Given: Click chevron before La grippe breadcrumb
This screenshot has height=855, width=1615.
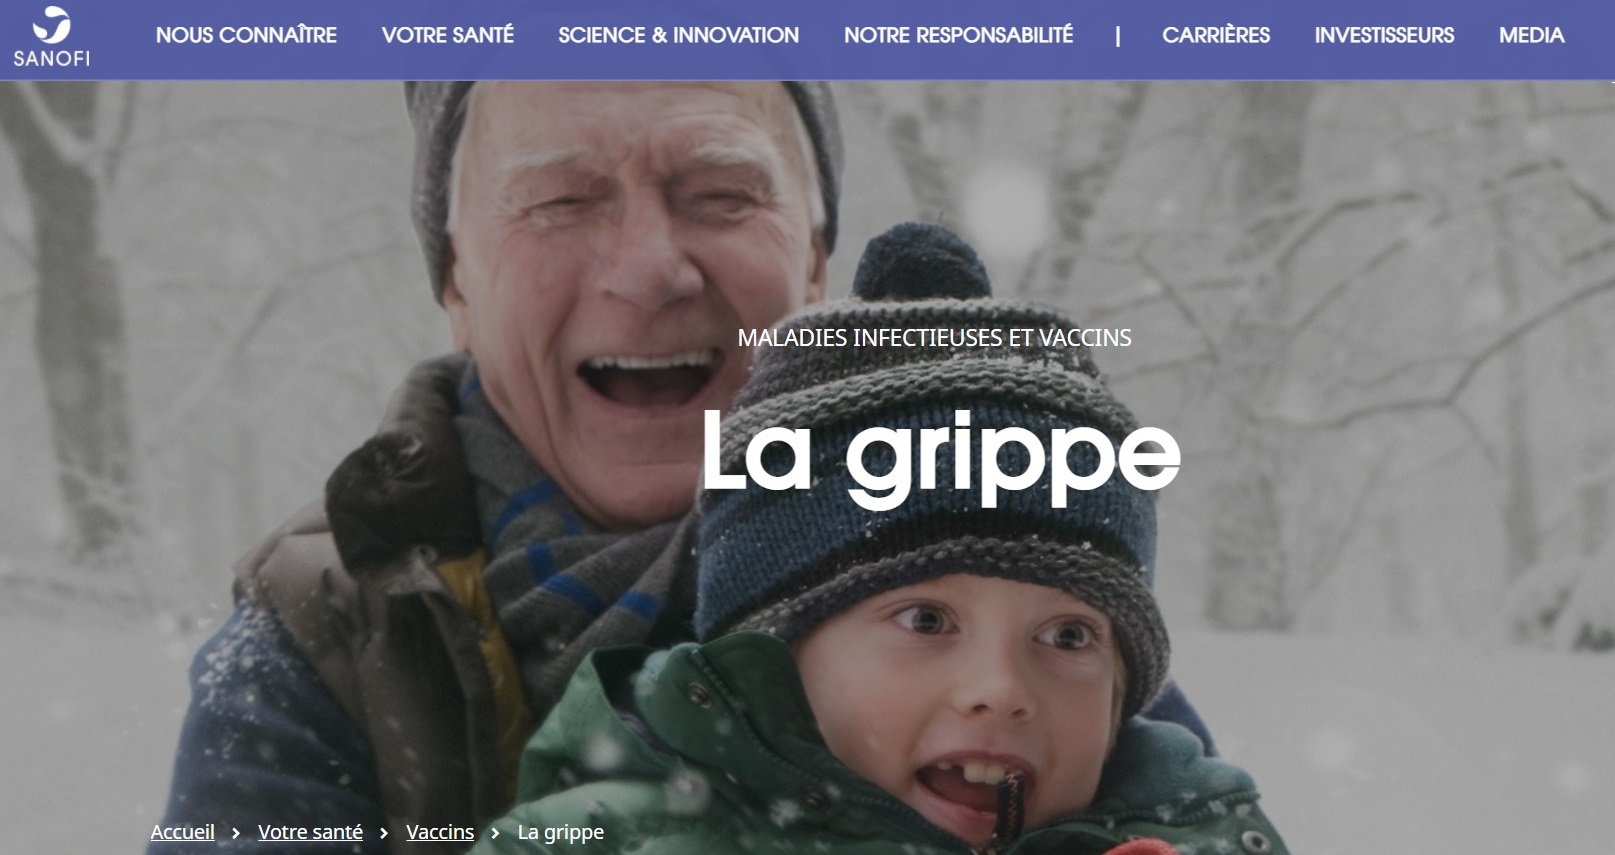Looking at the screenshot, I should pyautogui.click(x=495, y=833).
